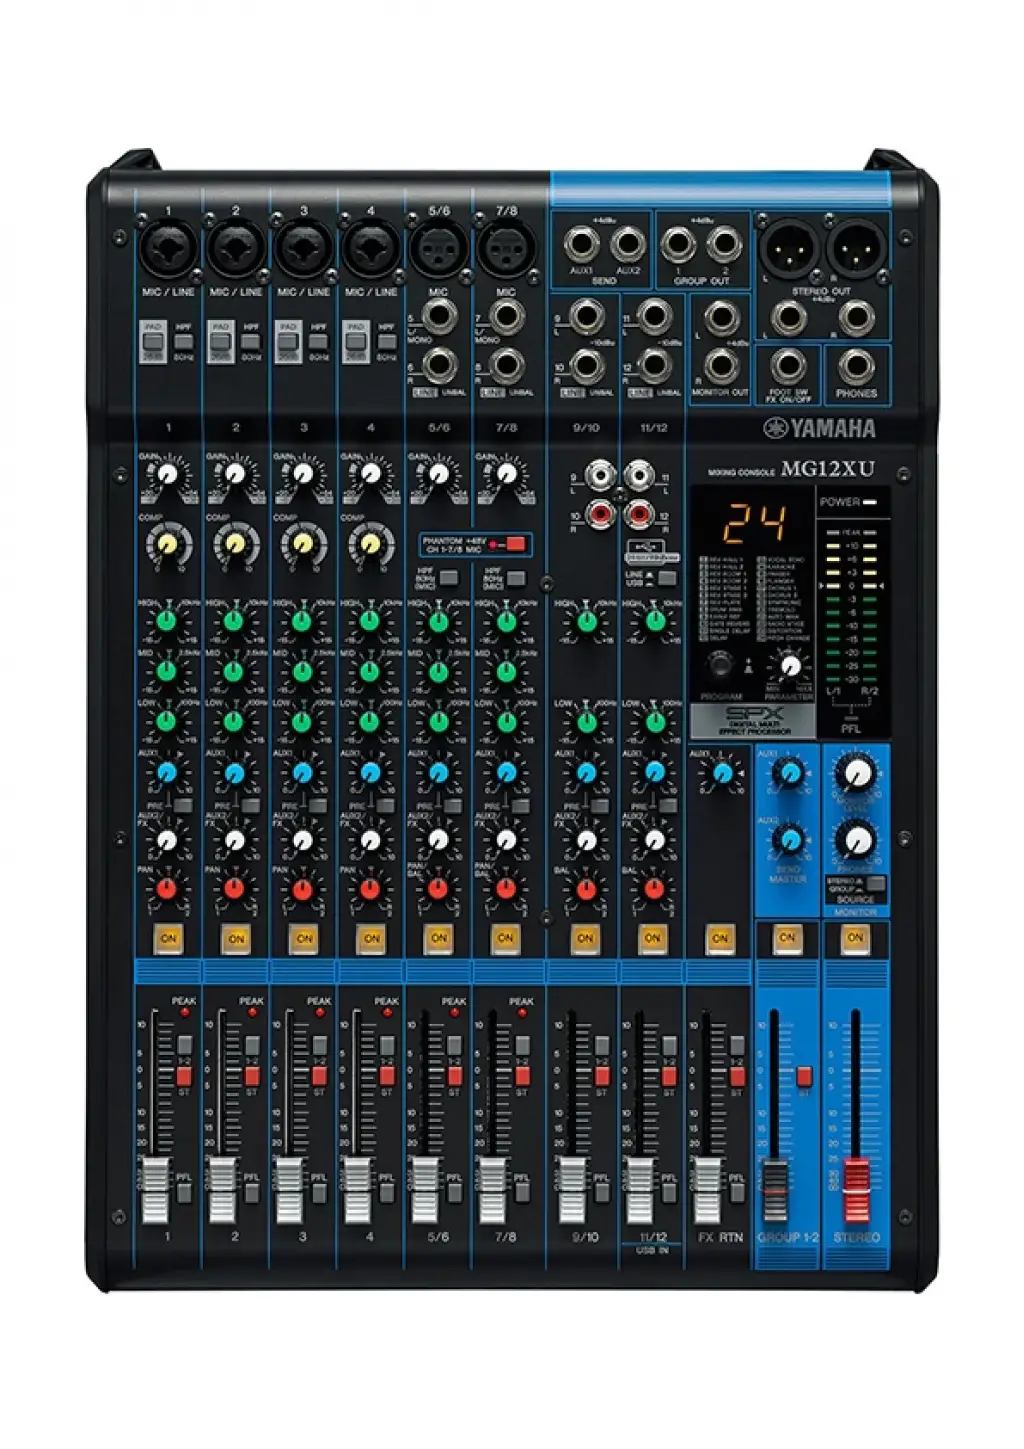Click the channel 1 fader cap
The height and width of the screenshot is (1449, 1024).
pos(155,1190)
